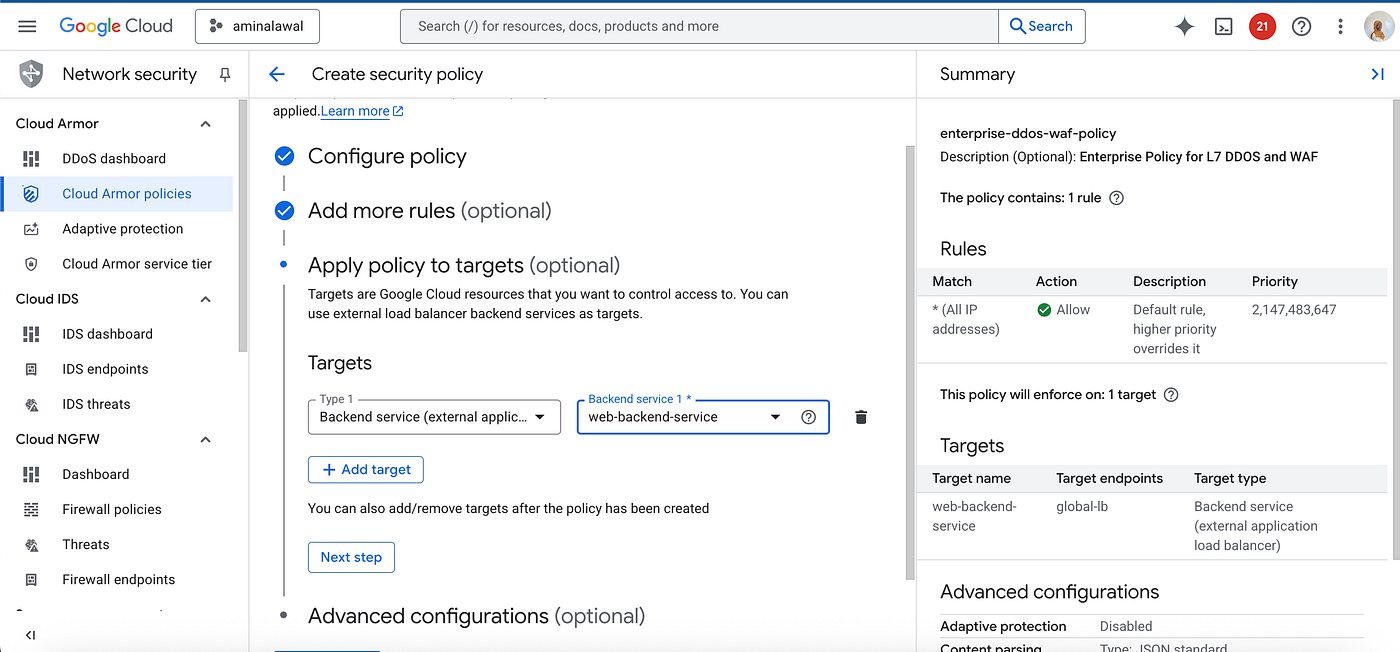
Task: Follow the Learn more link
Action: (x=362, y=111)
